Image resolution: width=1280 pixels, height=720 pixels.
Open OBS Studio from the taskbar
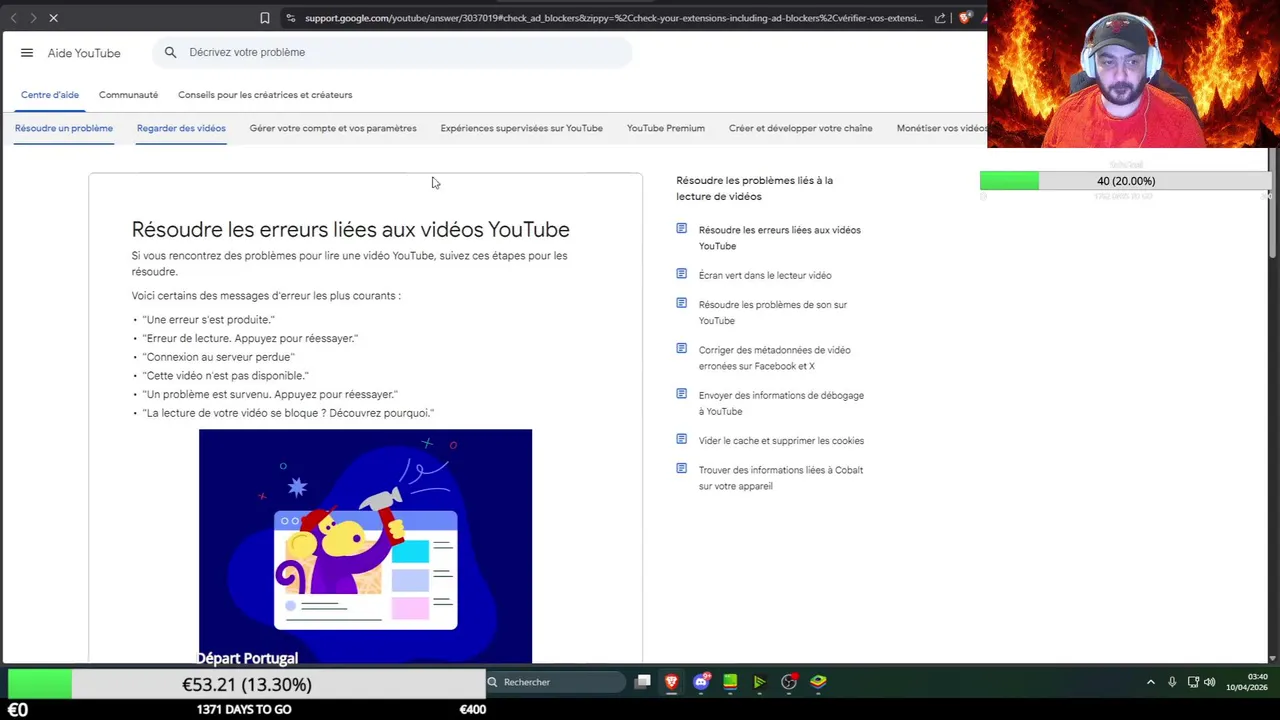coord(789,682)
